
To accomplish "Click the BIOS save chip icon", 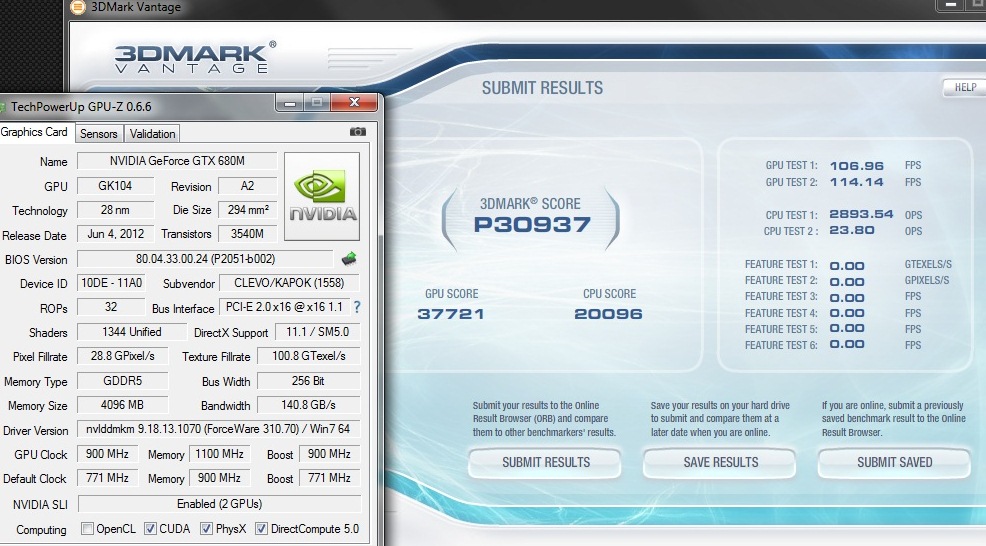I will coord(349,259).
